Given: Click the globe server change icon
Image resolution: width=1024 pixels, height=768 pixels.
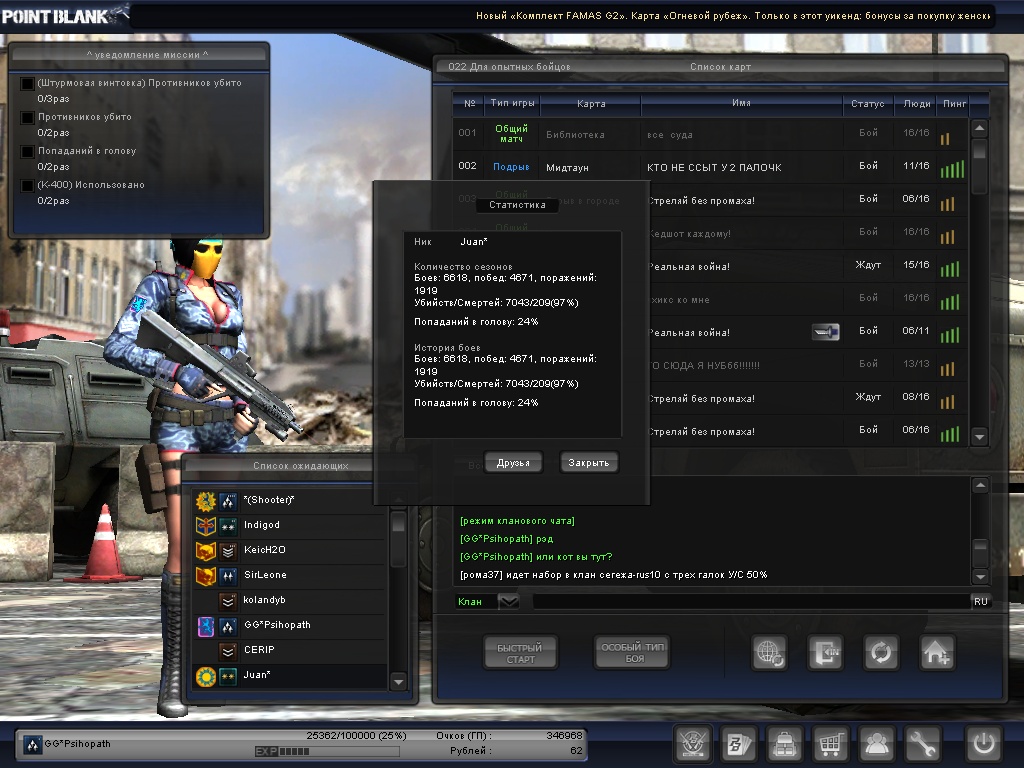Looking at the screenshot, I should [x=769, y=652].
